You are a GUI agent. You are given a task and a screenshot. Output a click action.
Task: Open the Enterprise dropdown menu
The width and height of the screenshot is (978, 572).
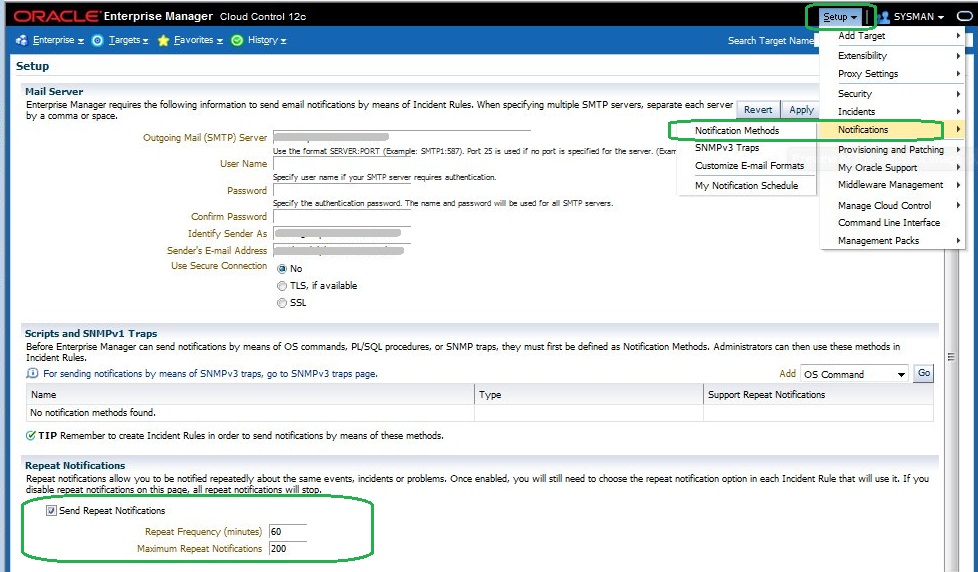pos(58,41)
